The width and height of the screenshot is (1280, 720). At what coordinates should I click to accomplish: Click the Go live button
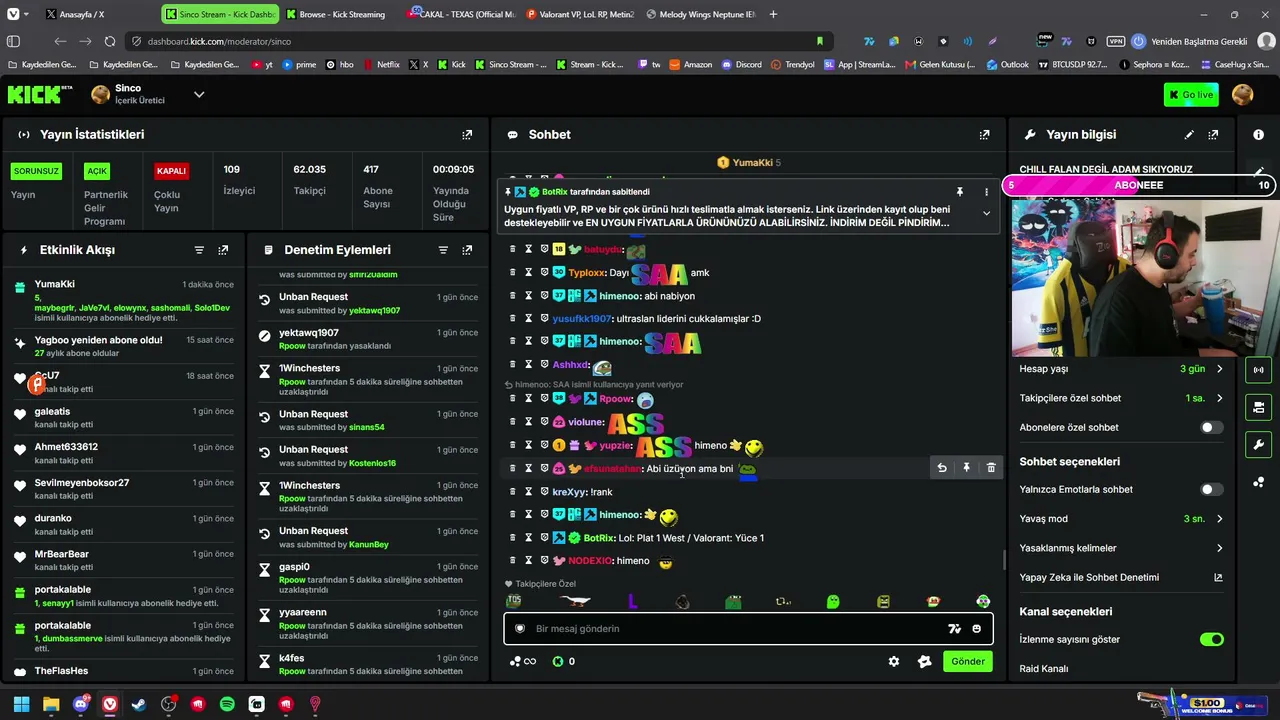pyautogui.click(x=1191, y=95)
